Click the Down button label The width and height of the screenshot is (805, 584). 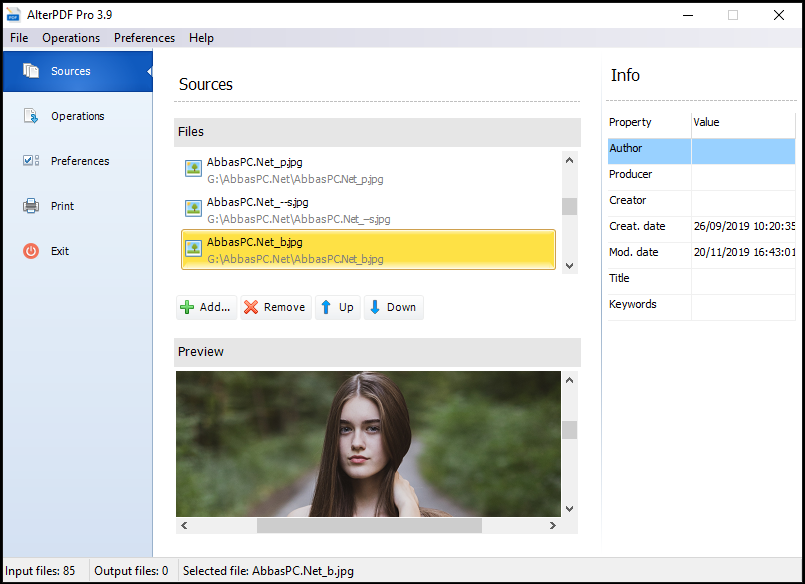(x=401, y=307)
